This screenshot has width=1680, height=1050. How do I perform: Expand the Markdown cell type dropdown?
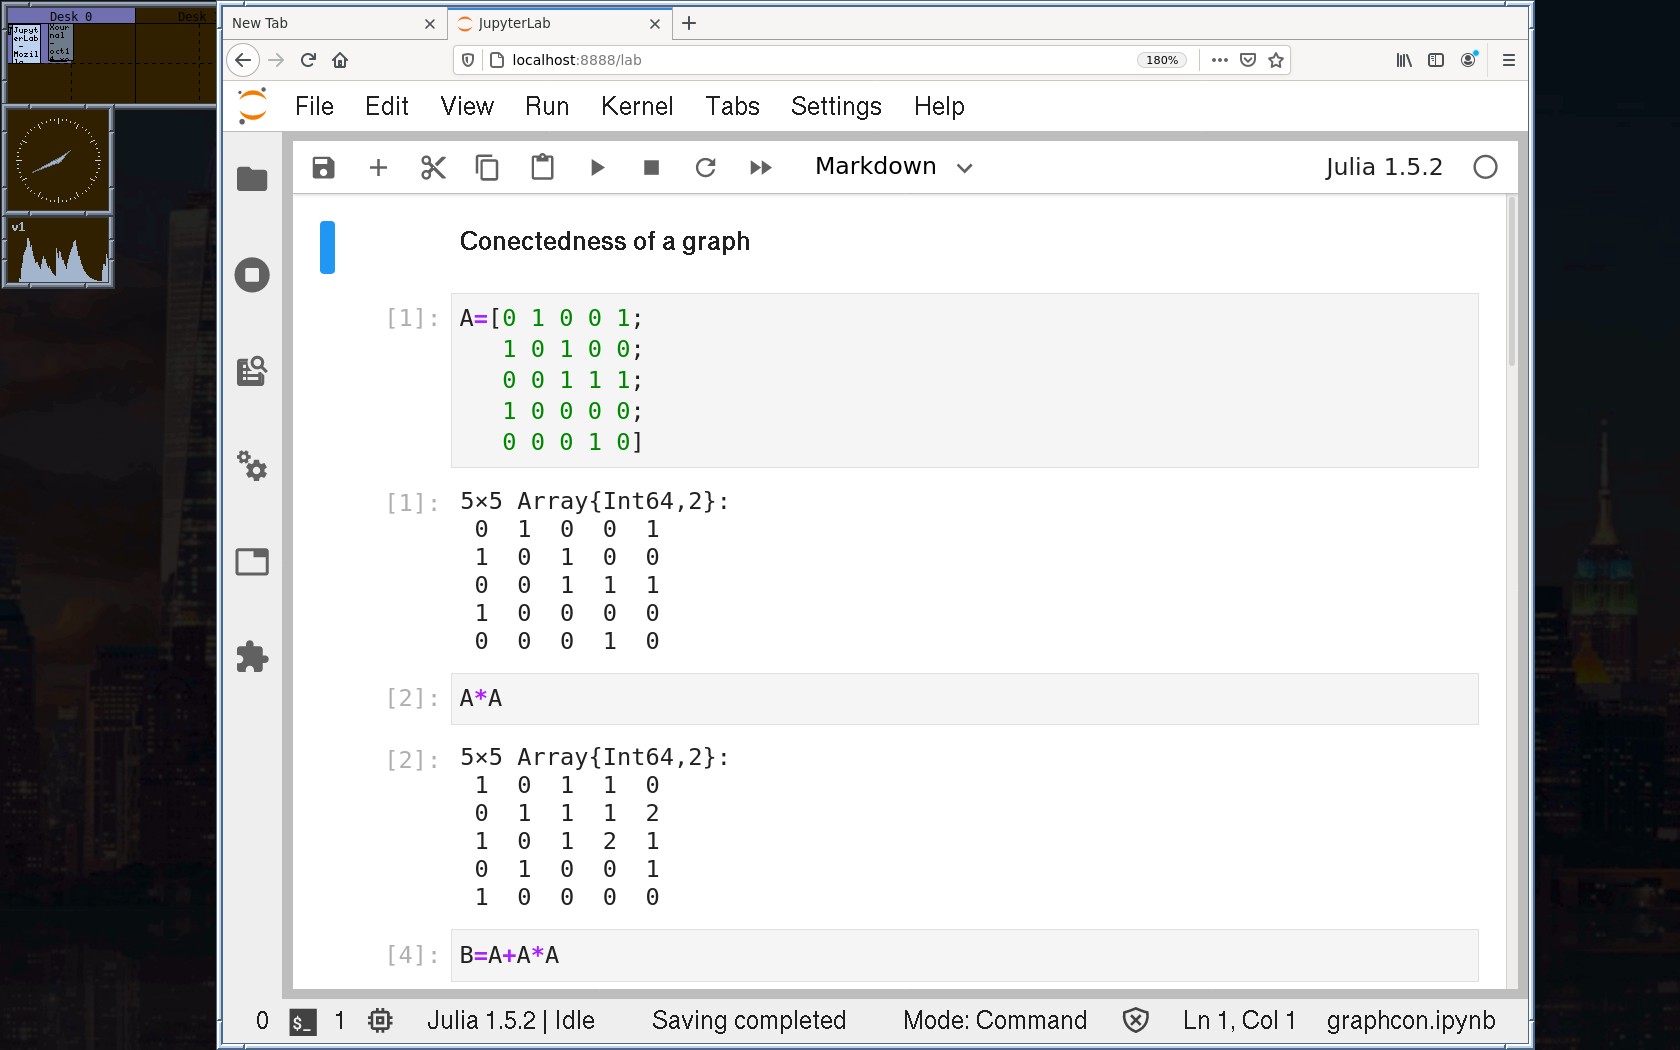point(893,167)
